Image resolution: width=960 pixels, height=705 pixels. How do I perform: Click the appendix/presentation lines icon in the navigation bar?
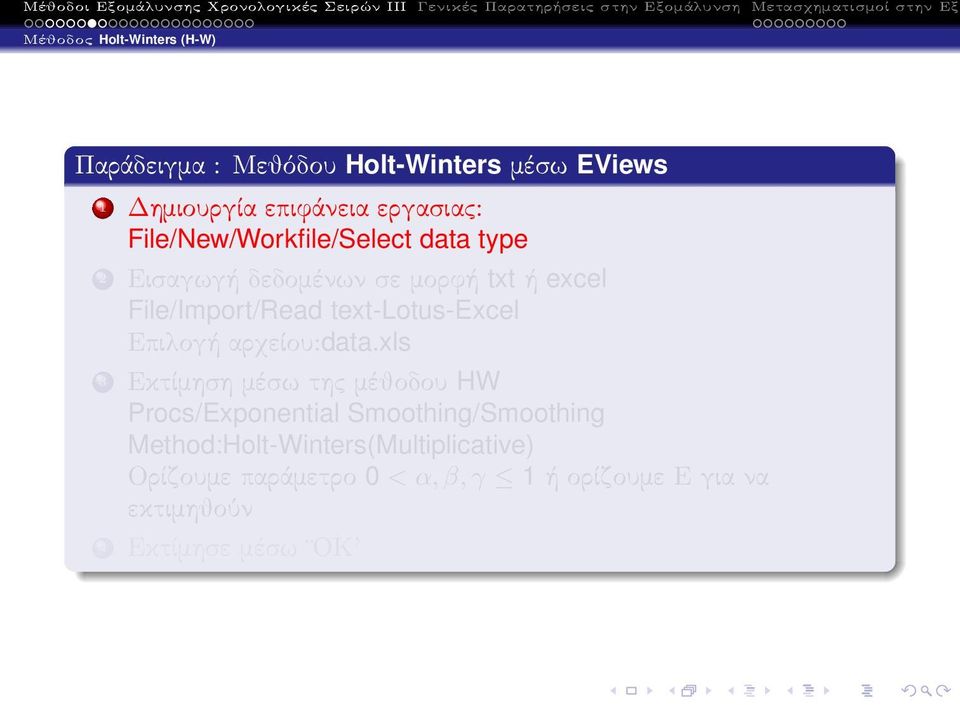click(x=867, y=691)
